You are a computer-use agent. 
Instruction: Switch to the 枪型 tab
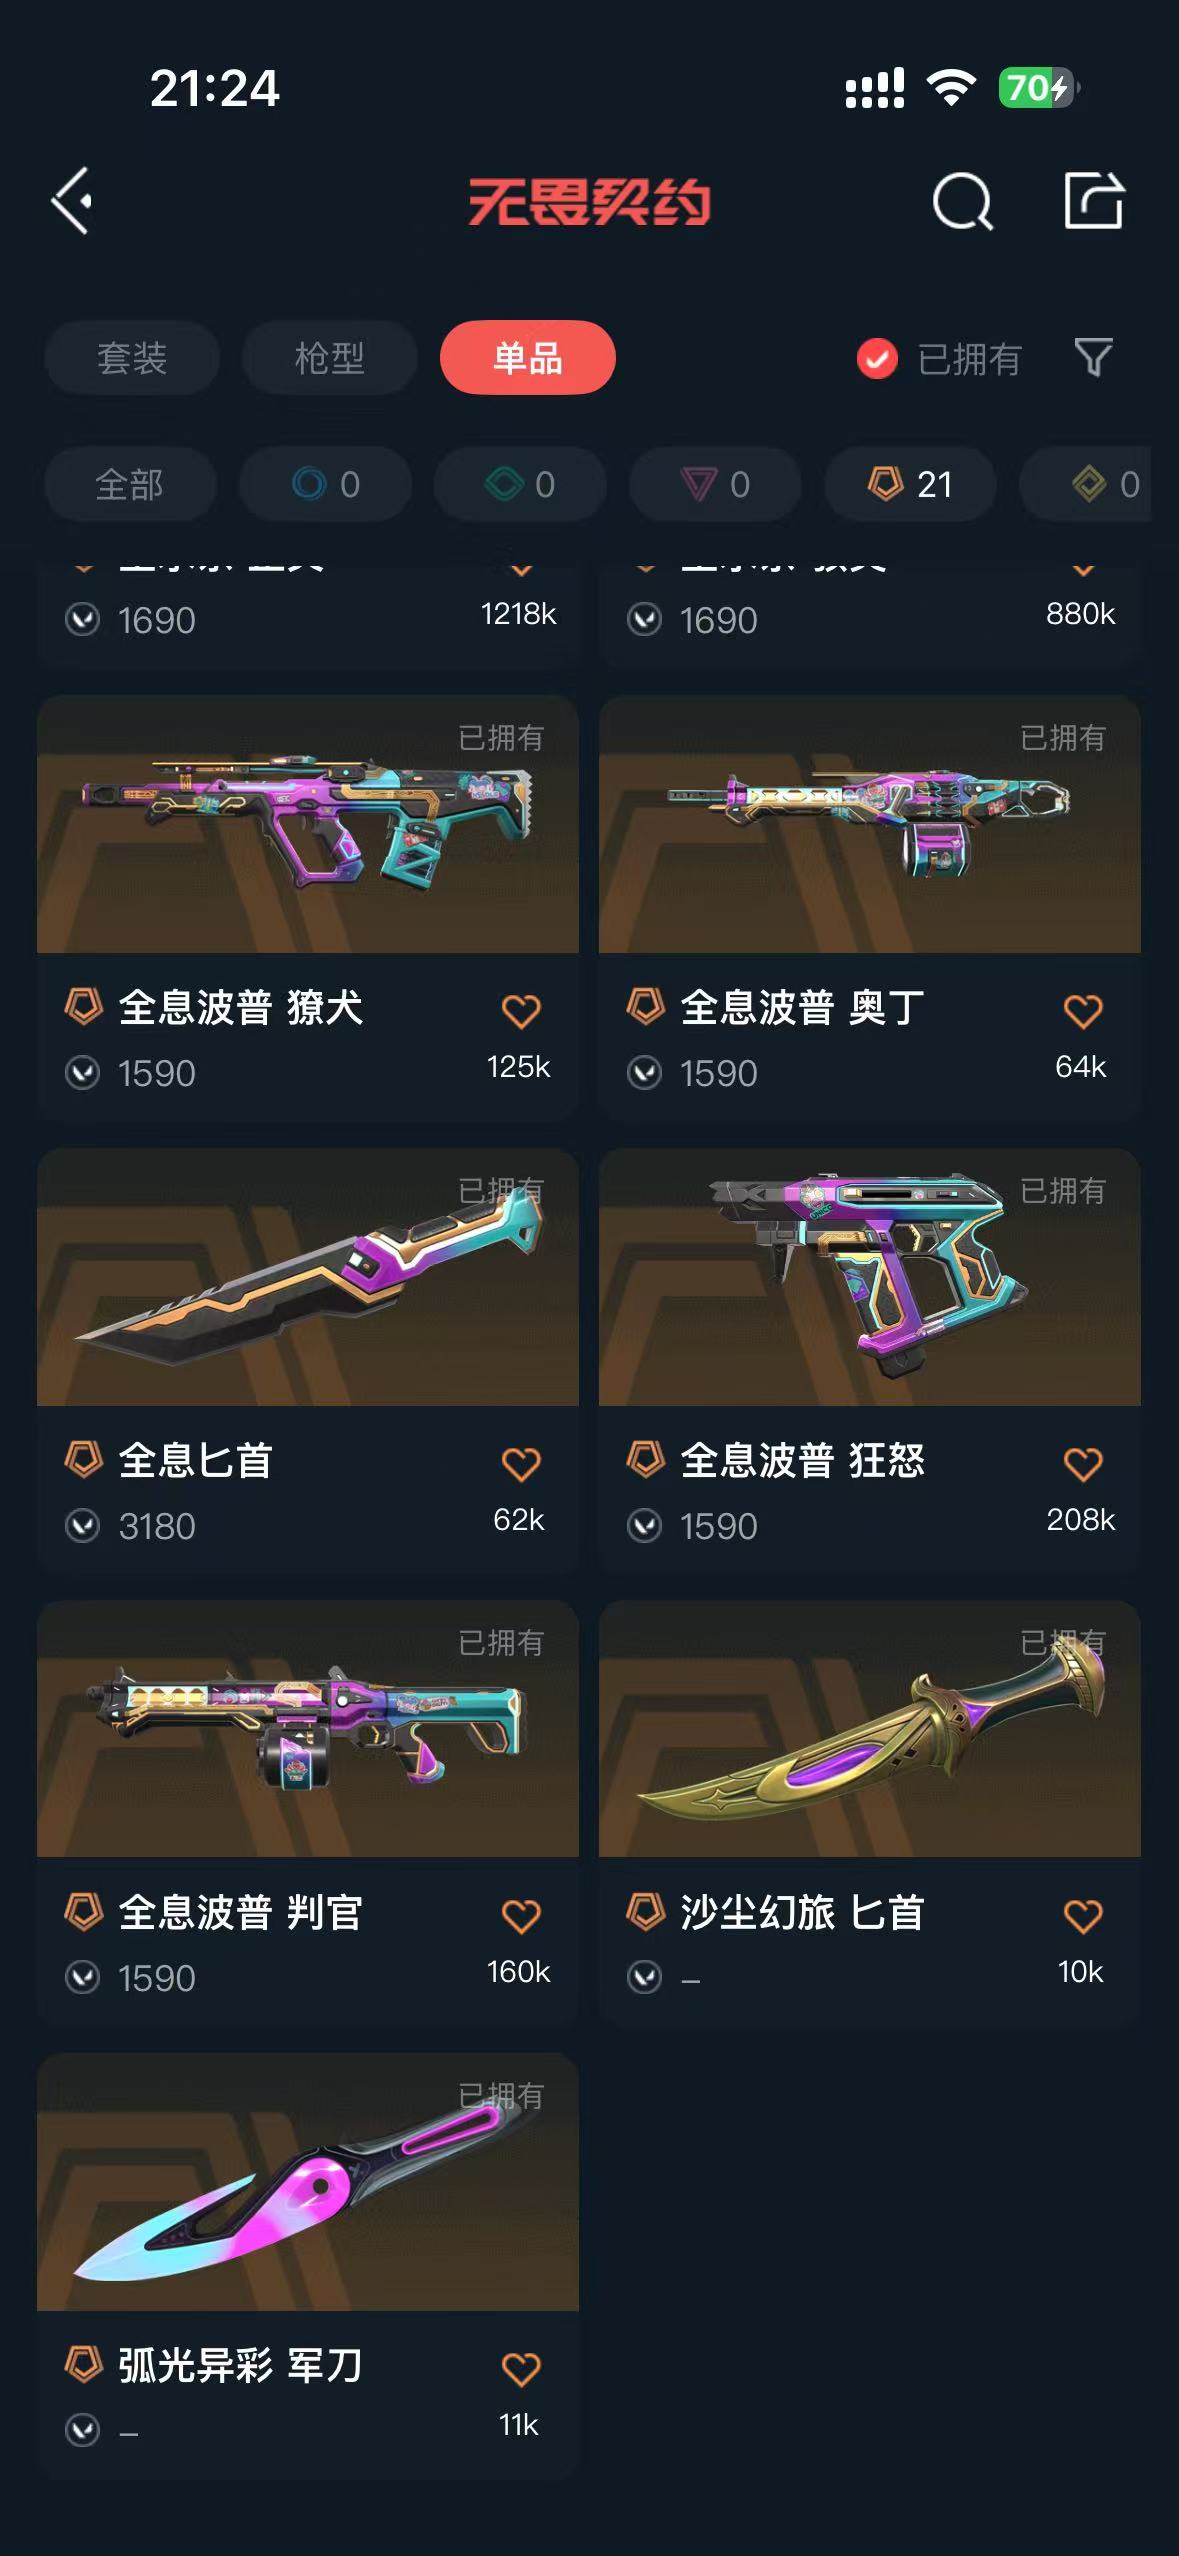pos(329,357)
